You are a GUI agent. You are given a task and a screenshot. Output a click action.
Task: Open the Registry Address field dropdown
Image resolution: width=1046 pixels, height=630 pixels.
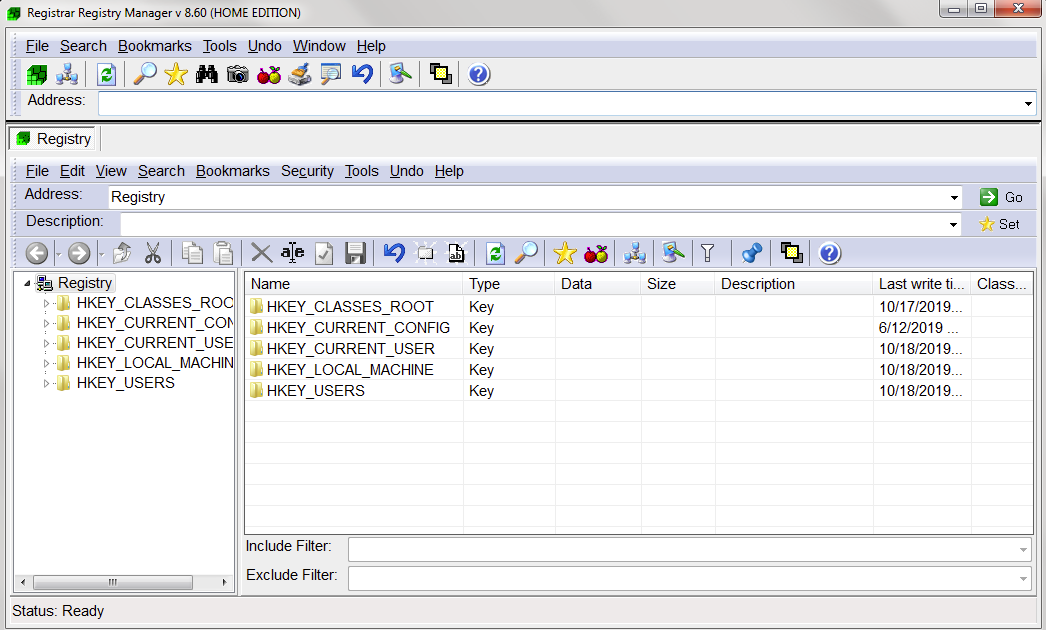[x=954, y=198]
